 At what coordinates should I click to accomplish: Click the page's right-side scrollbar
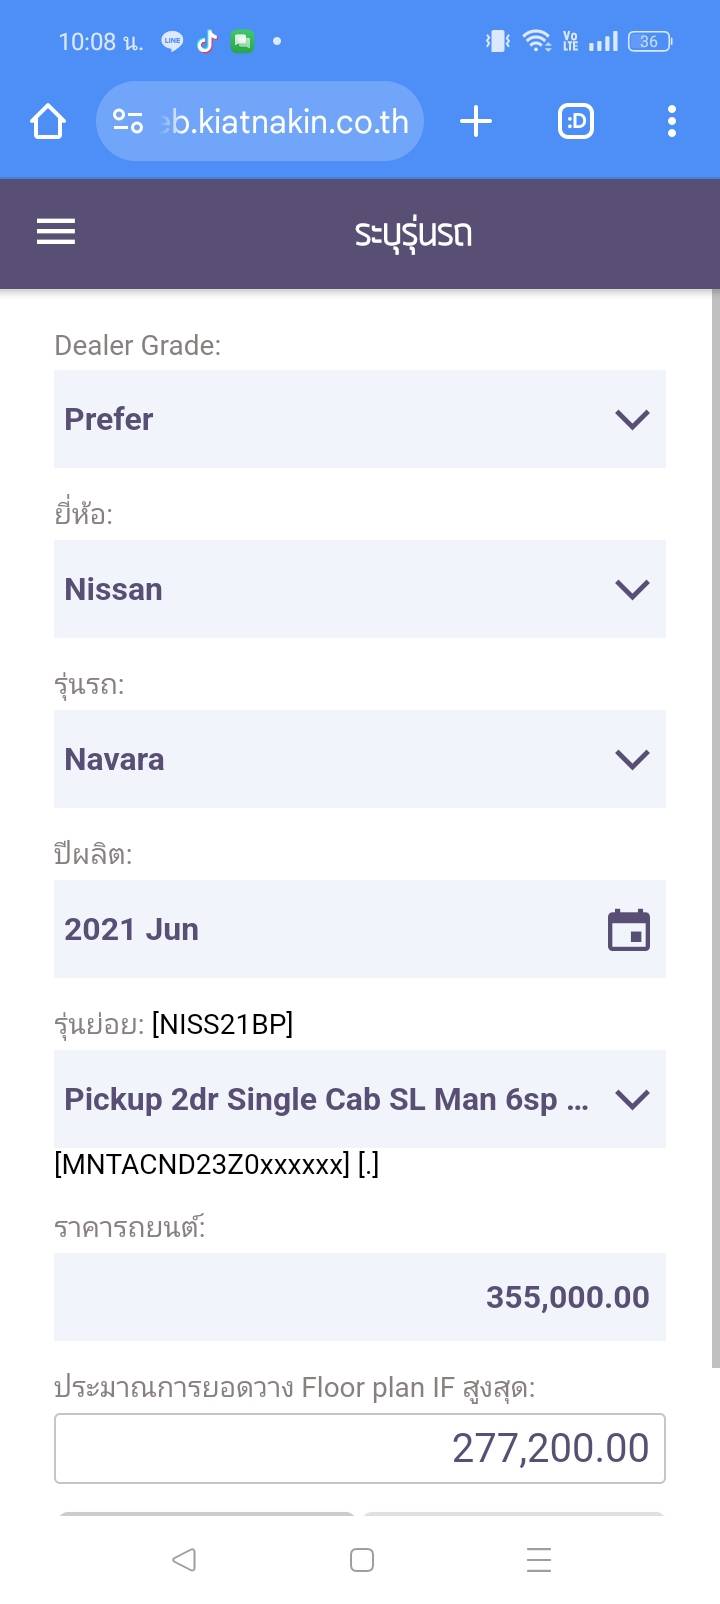tap(715, 800)
